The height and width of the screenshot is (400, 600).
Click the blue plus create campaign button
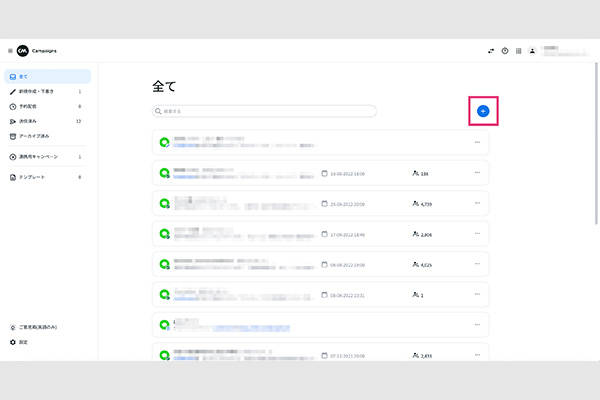(482, 111)
